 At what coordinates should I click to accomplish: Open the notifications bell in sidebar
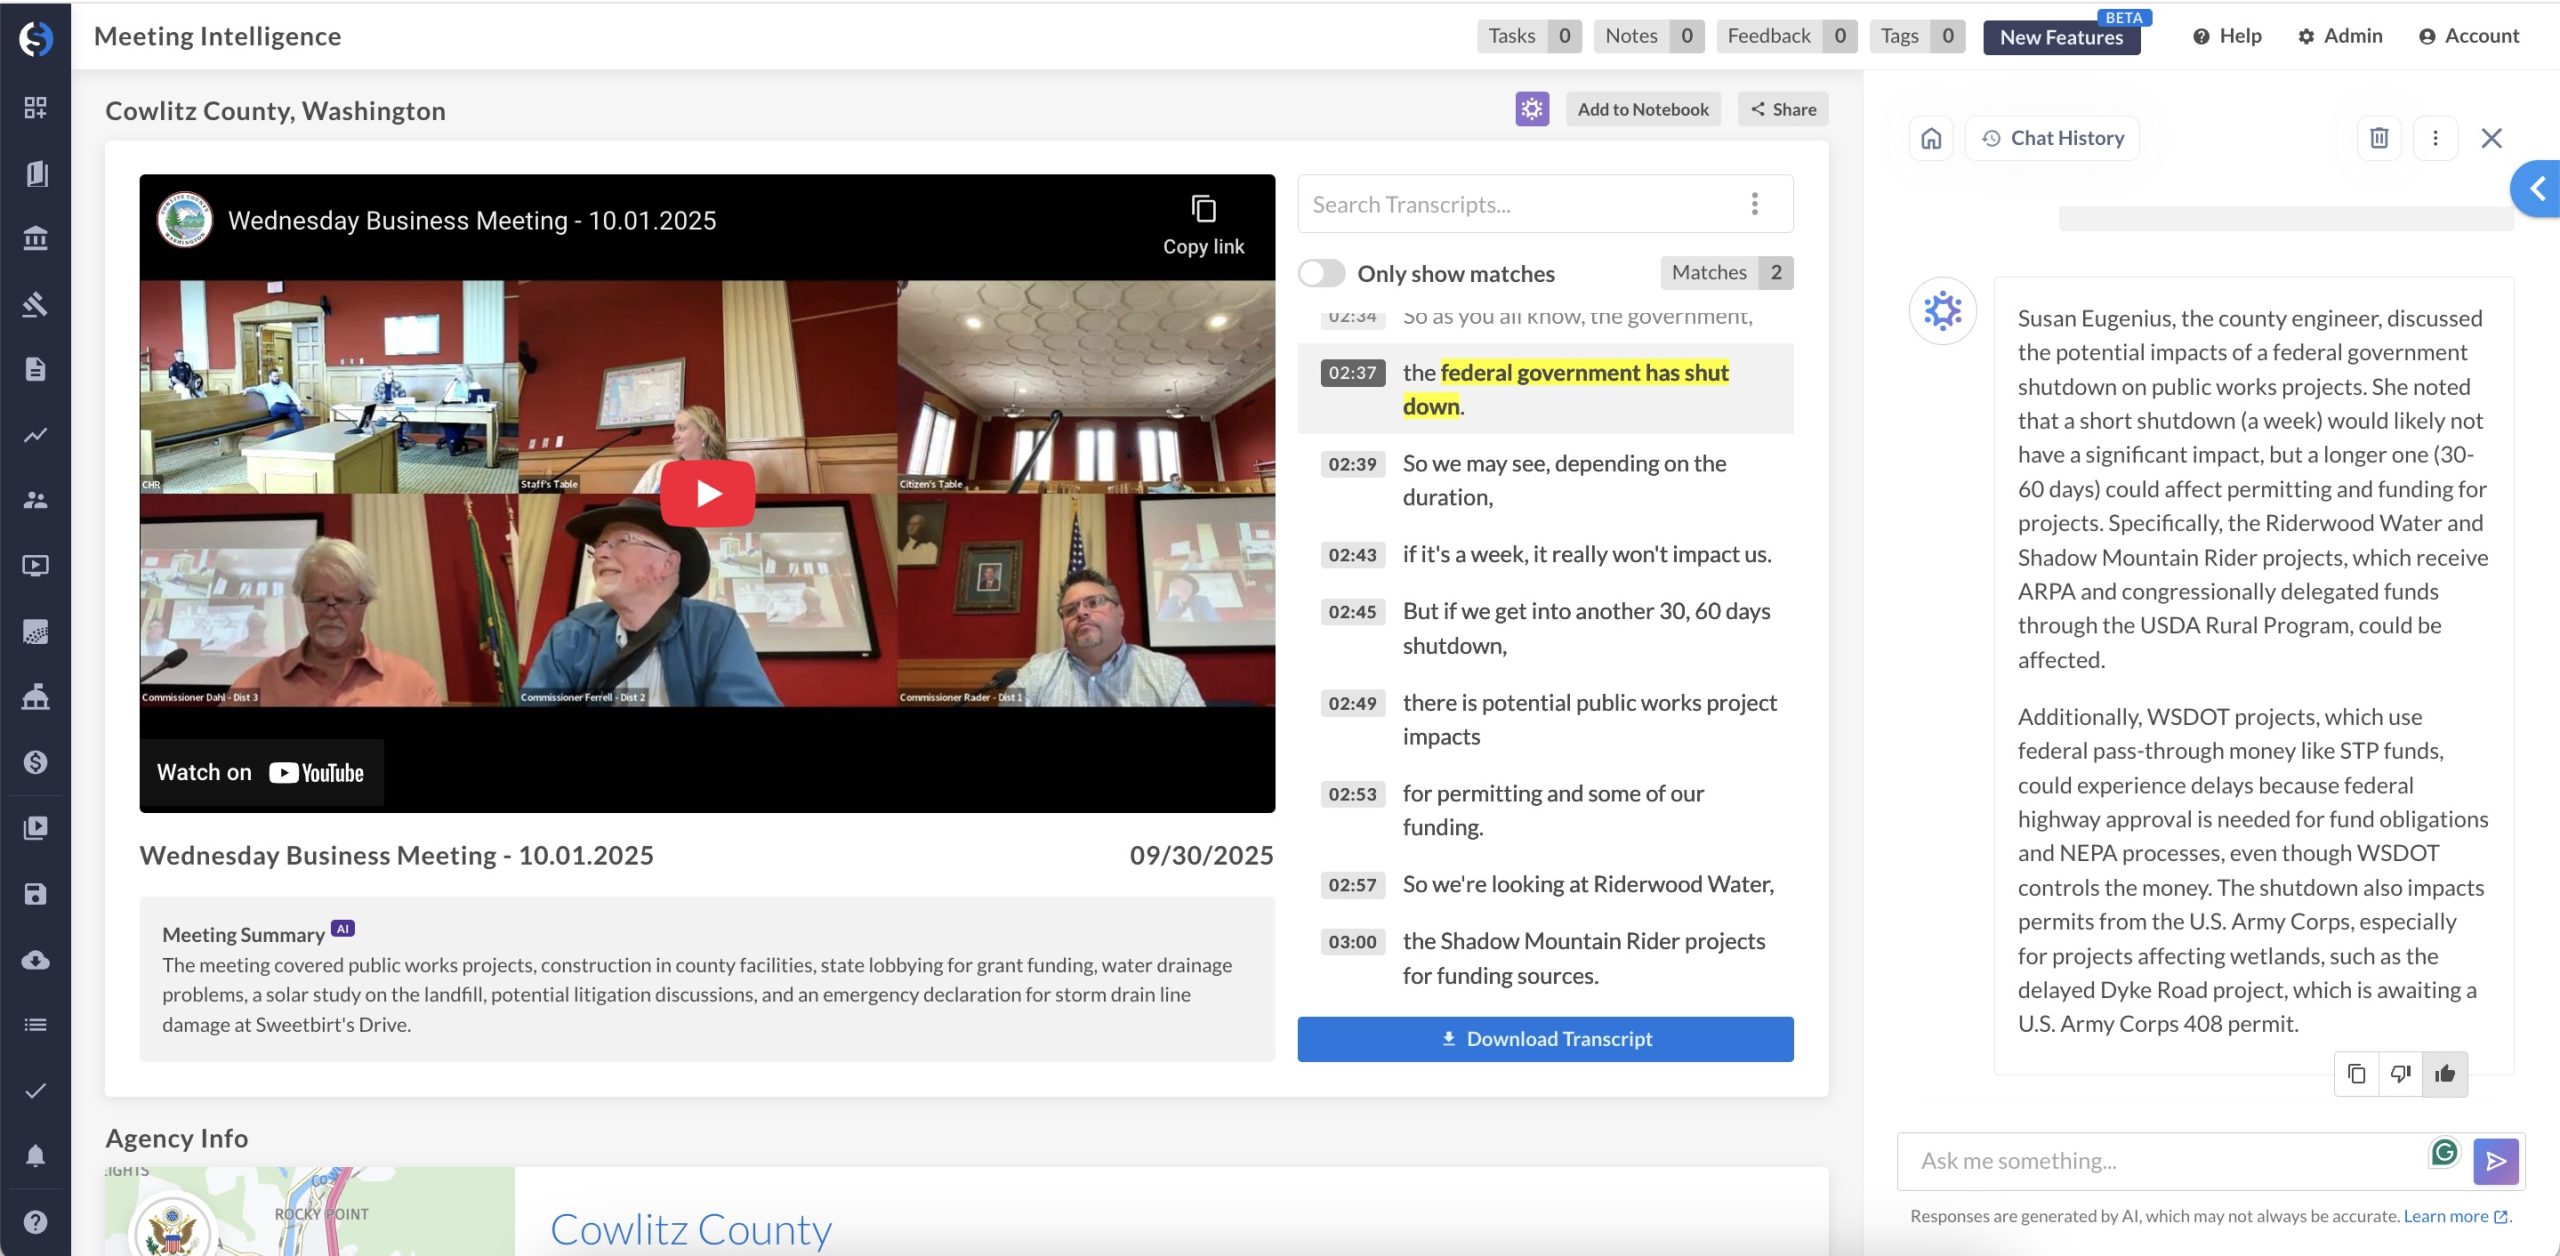35,1156
